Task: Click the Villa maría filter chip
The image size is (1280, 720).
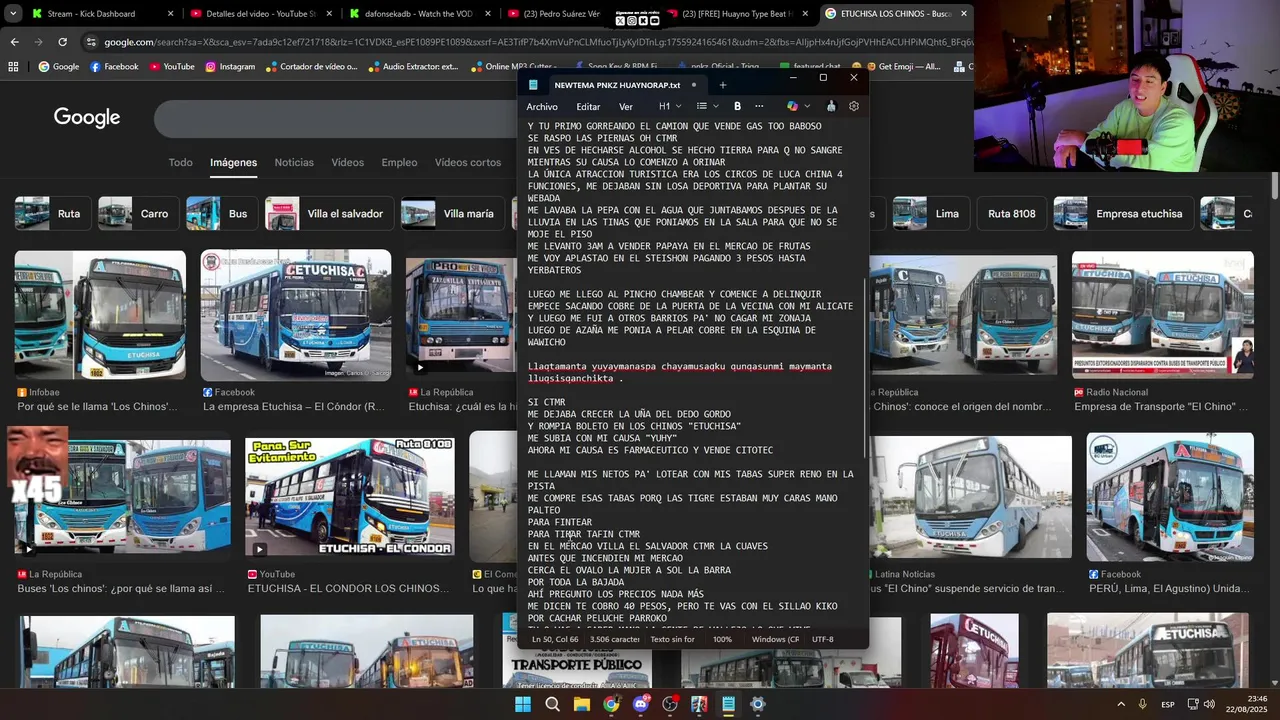Action: pyautogui.click(x=452, y=214)
